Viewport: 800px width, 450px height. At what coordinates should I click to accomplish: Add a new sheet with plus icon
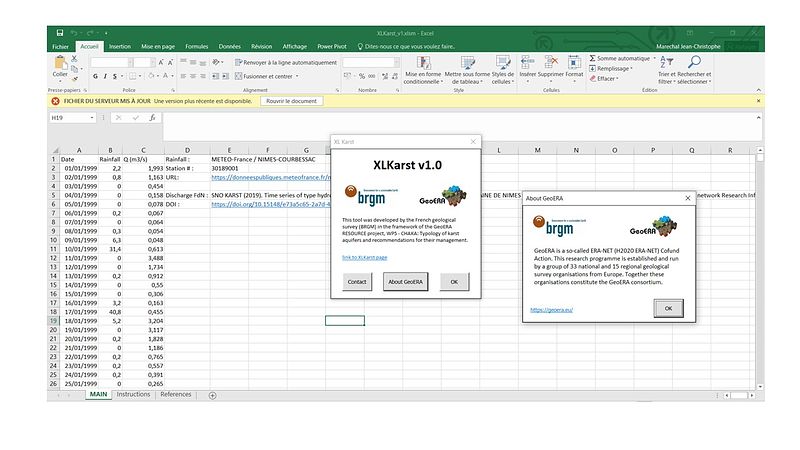pos(213,395)
